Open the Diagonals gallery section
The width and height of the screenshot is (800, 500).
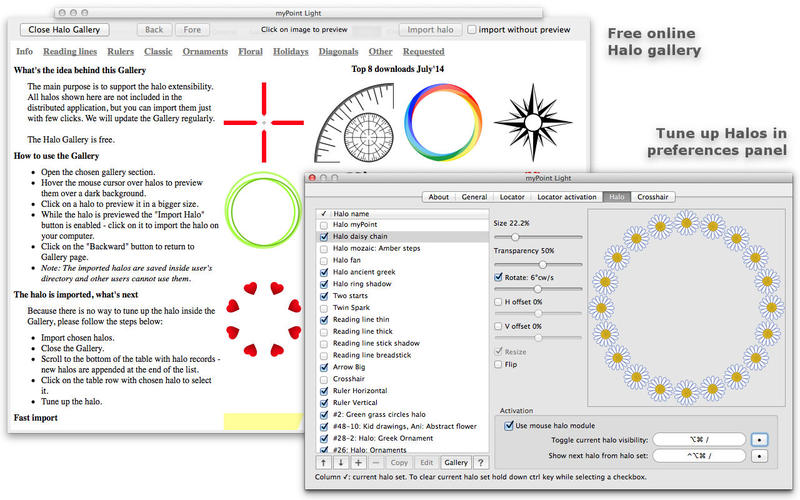click(x=338, y=52)
